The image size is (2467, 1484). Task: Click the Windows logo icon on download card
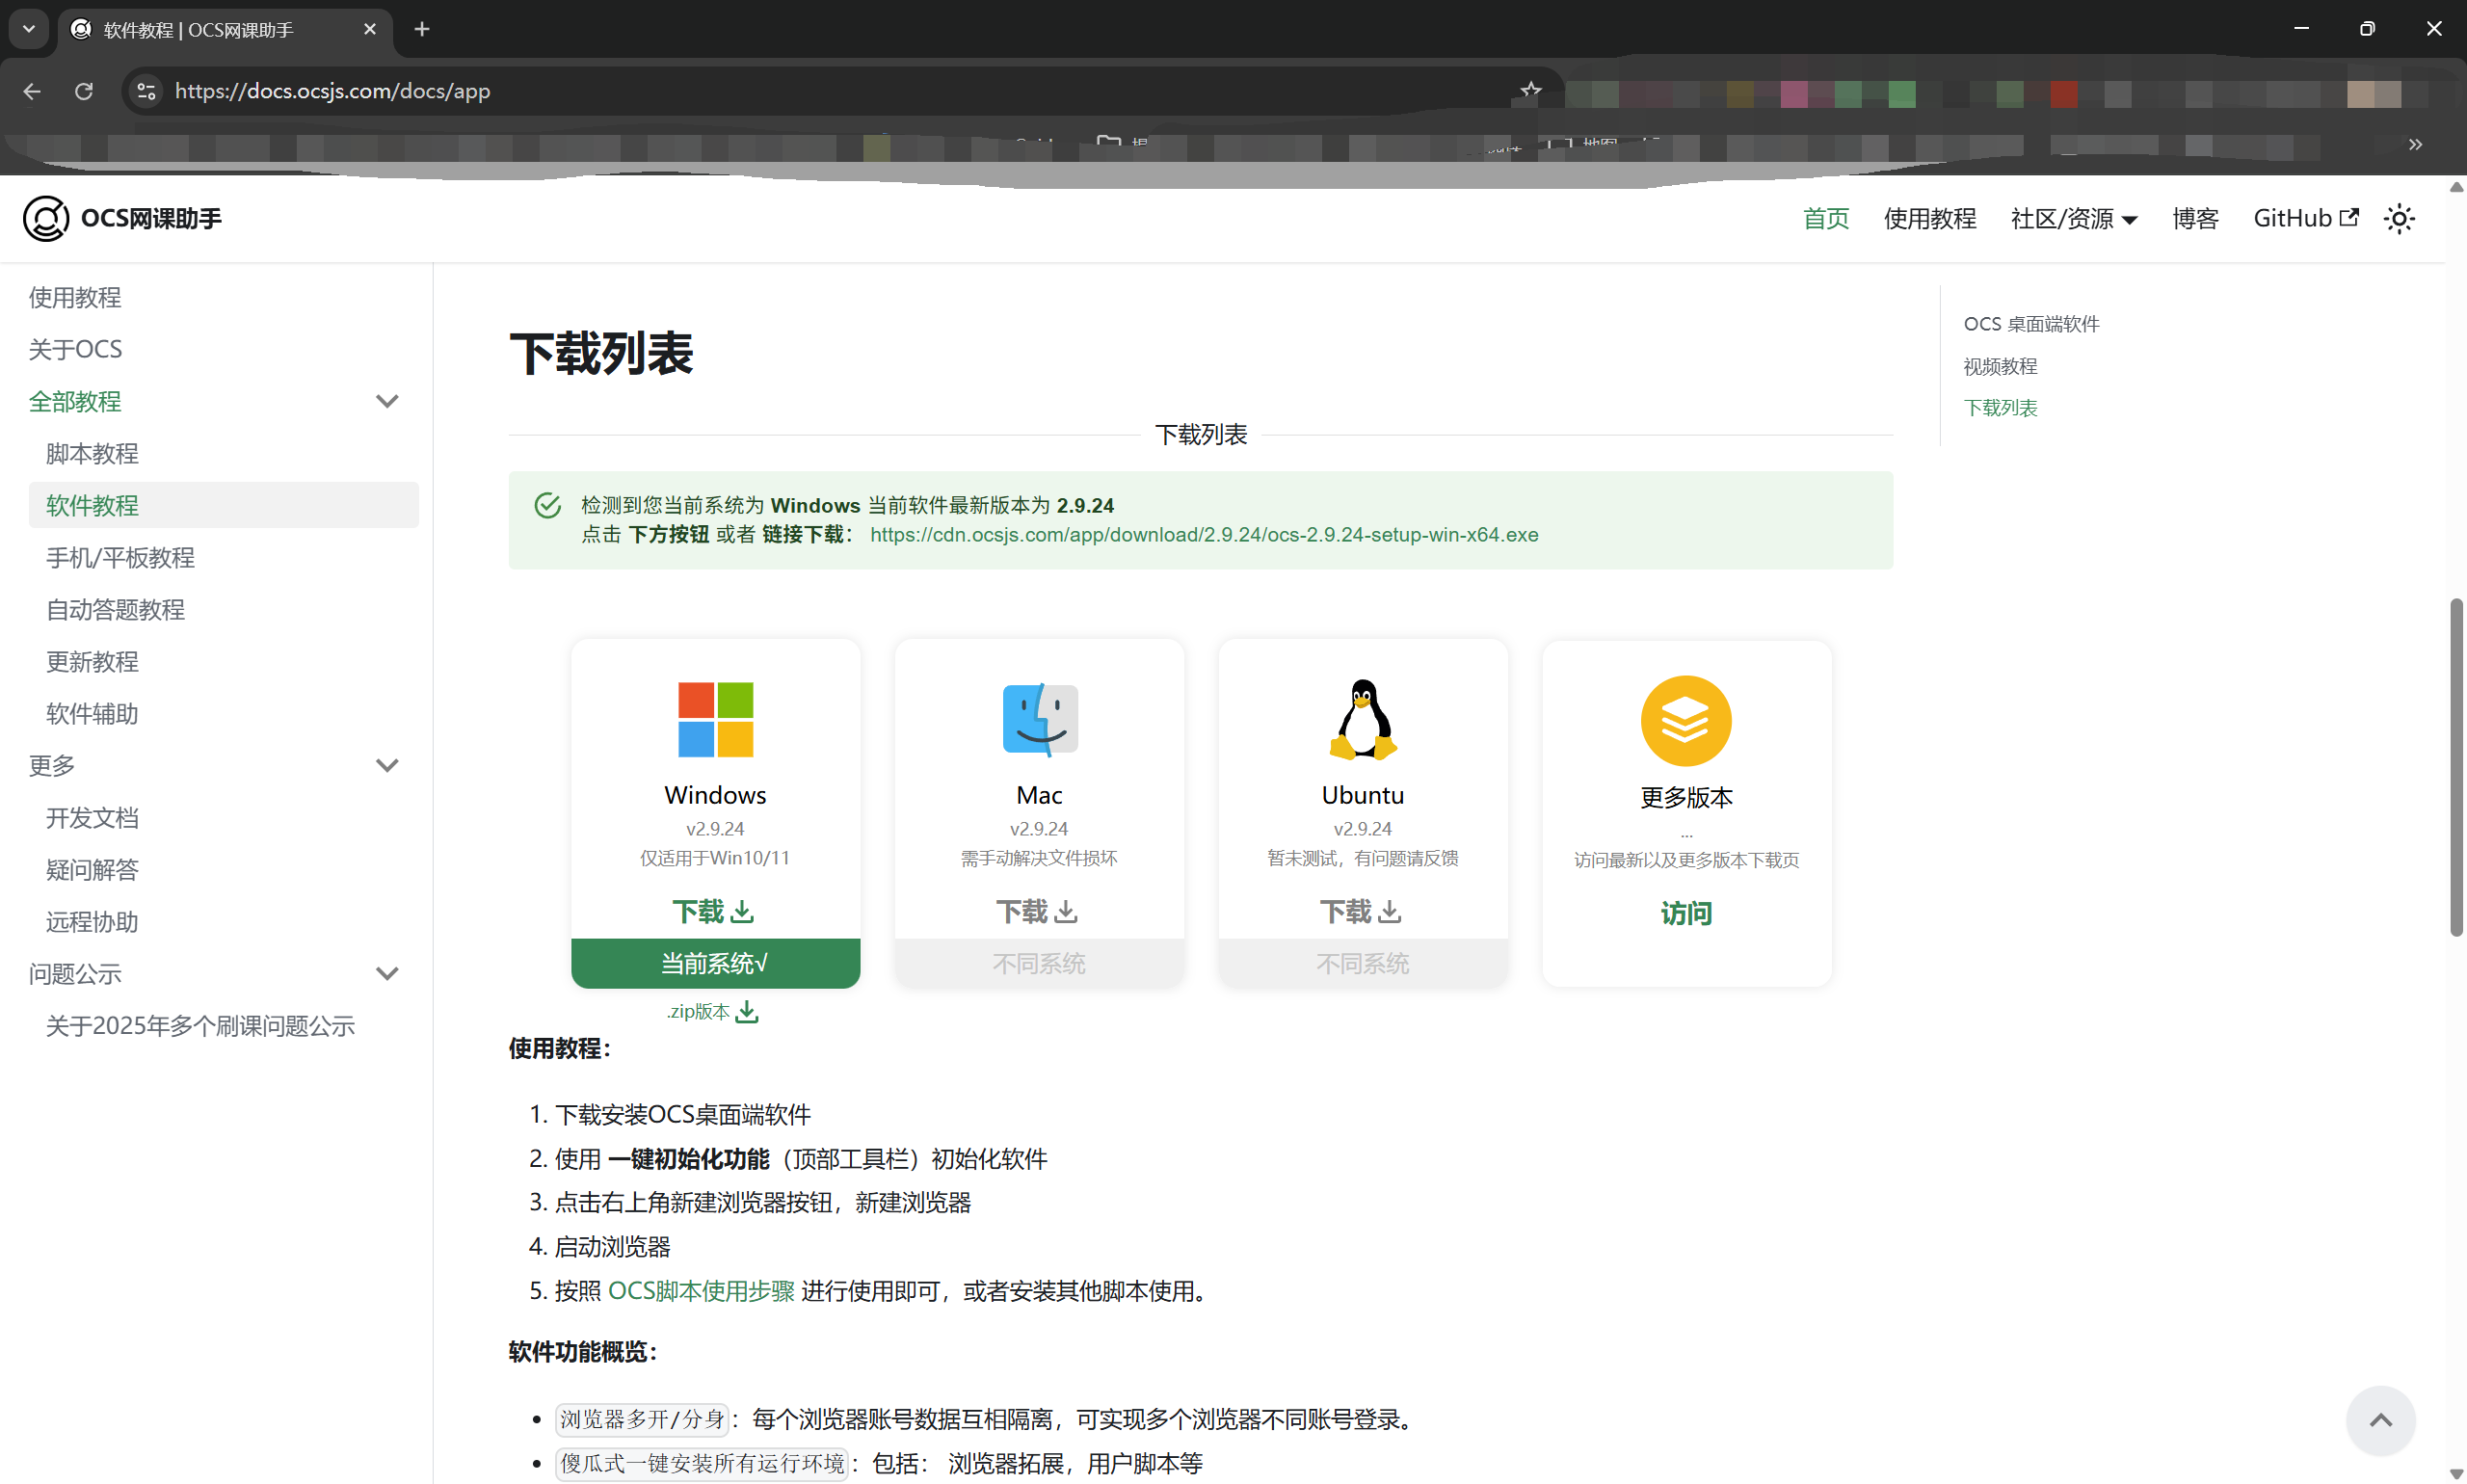click(715, 719)
